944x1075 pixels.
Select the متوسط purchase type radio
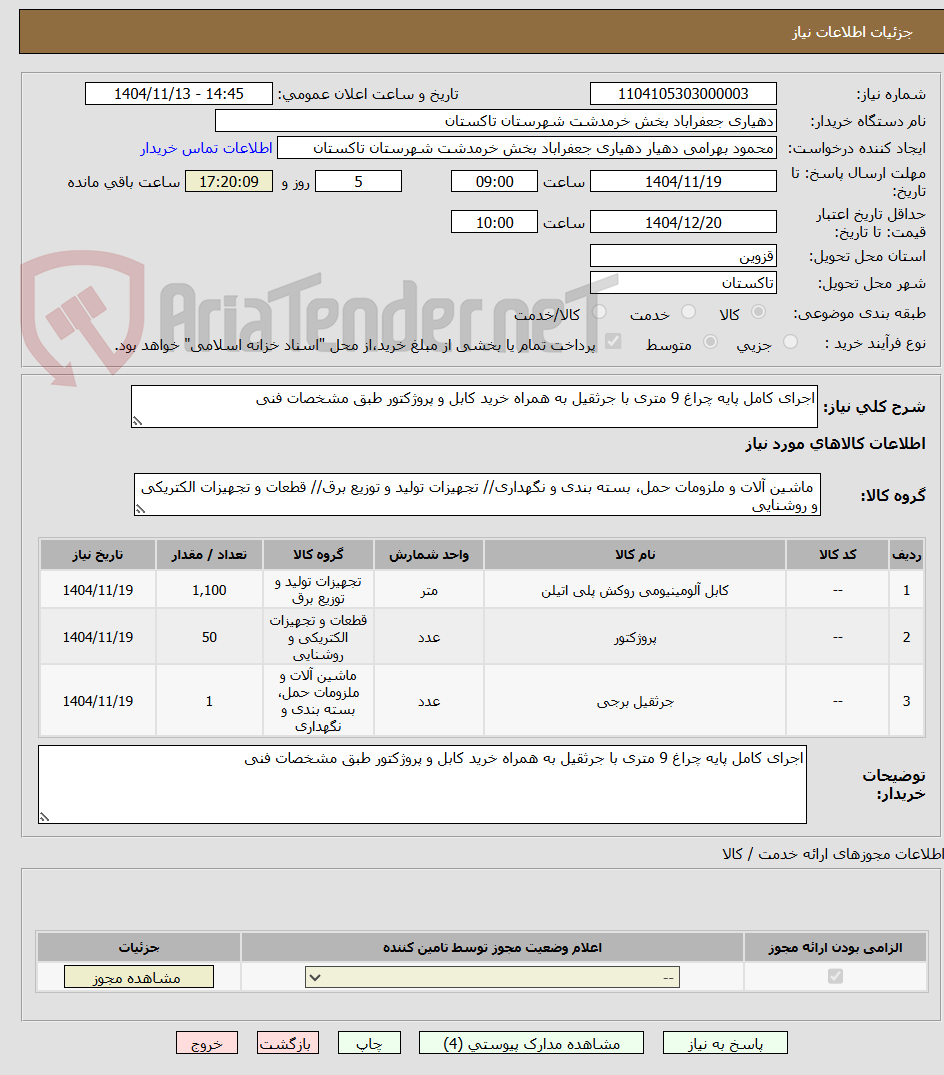click(x=711, y=341)
